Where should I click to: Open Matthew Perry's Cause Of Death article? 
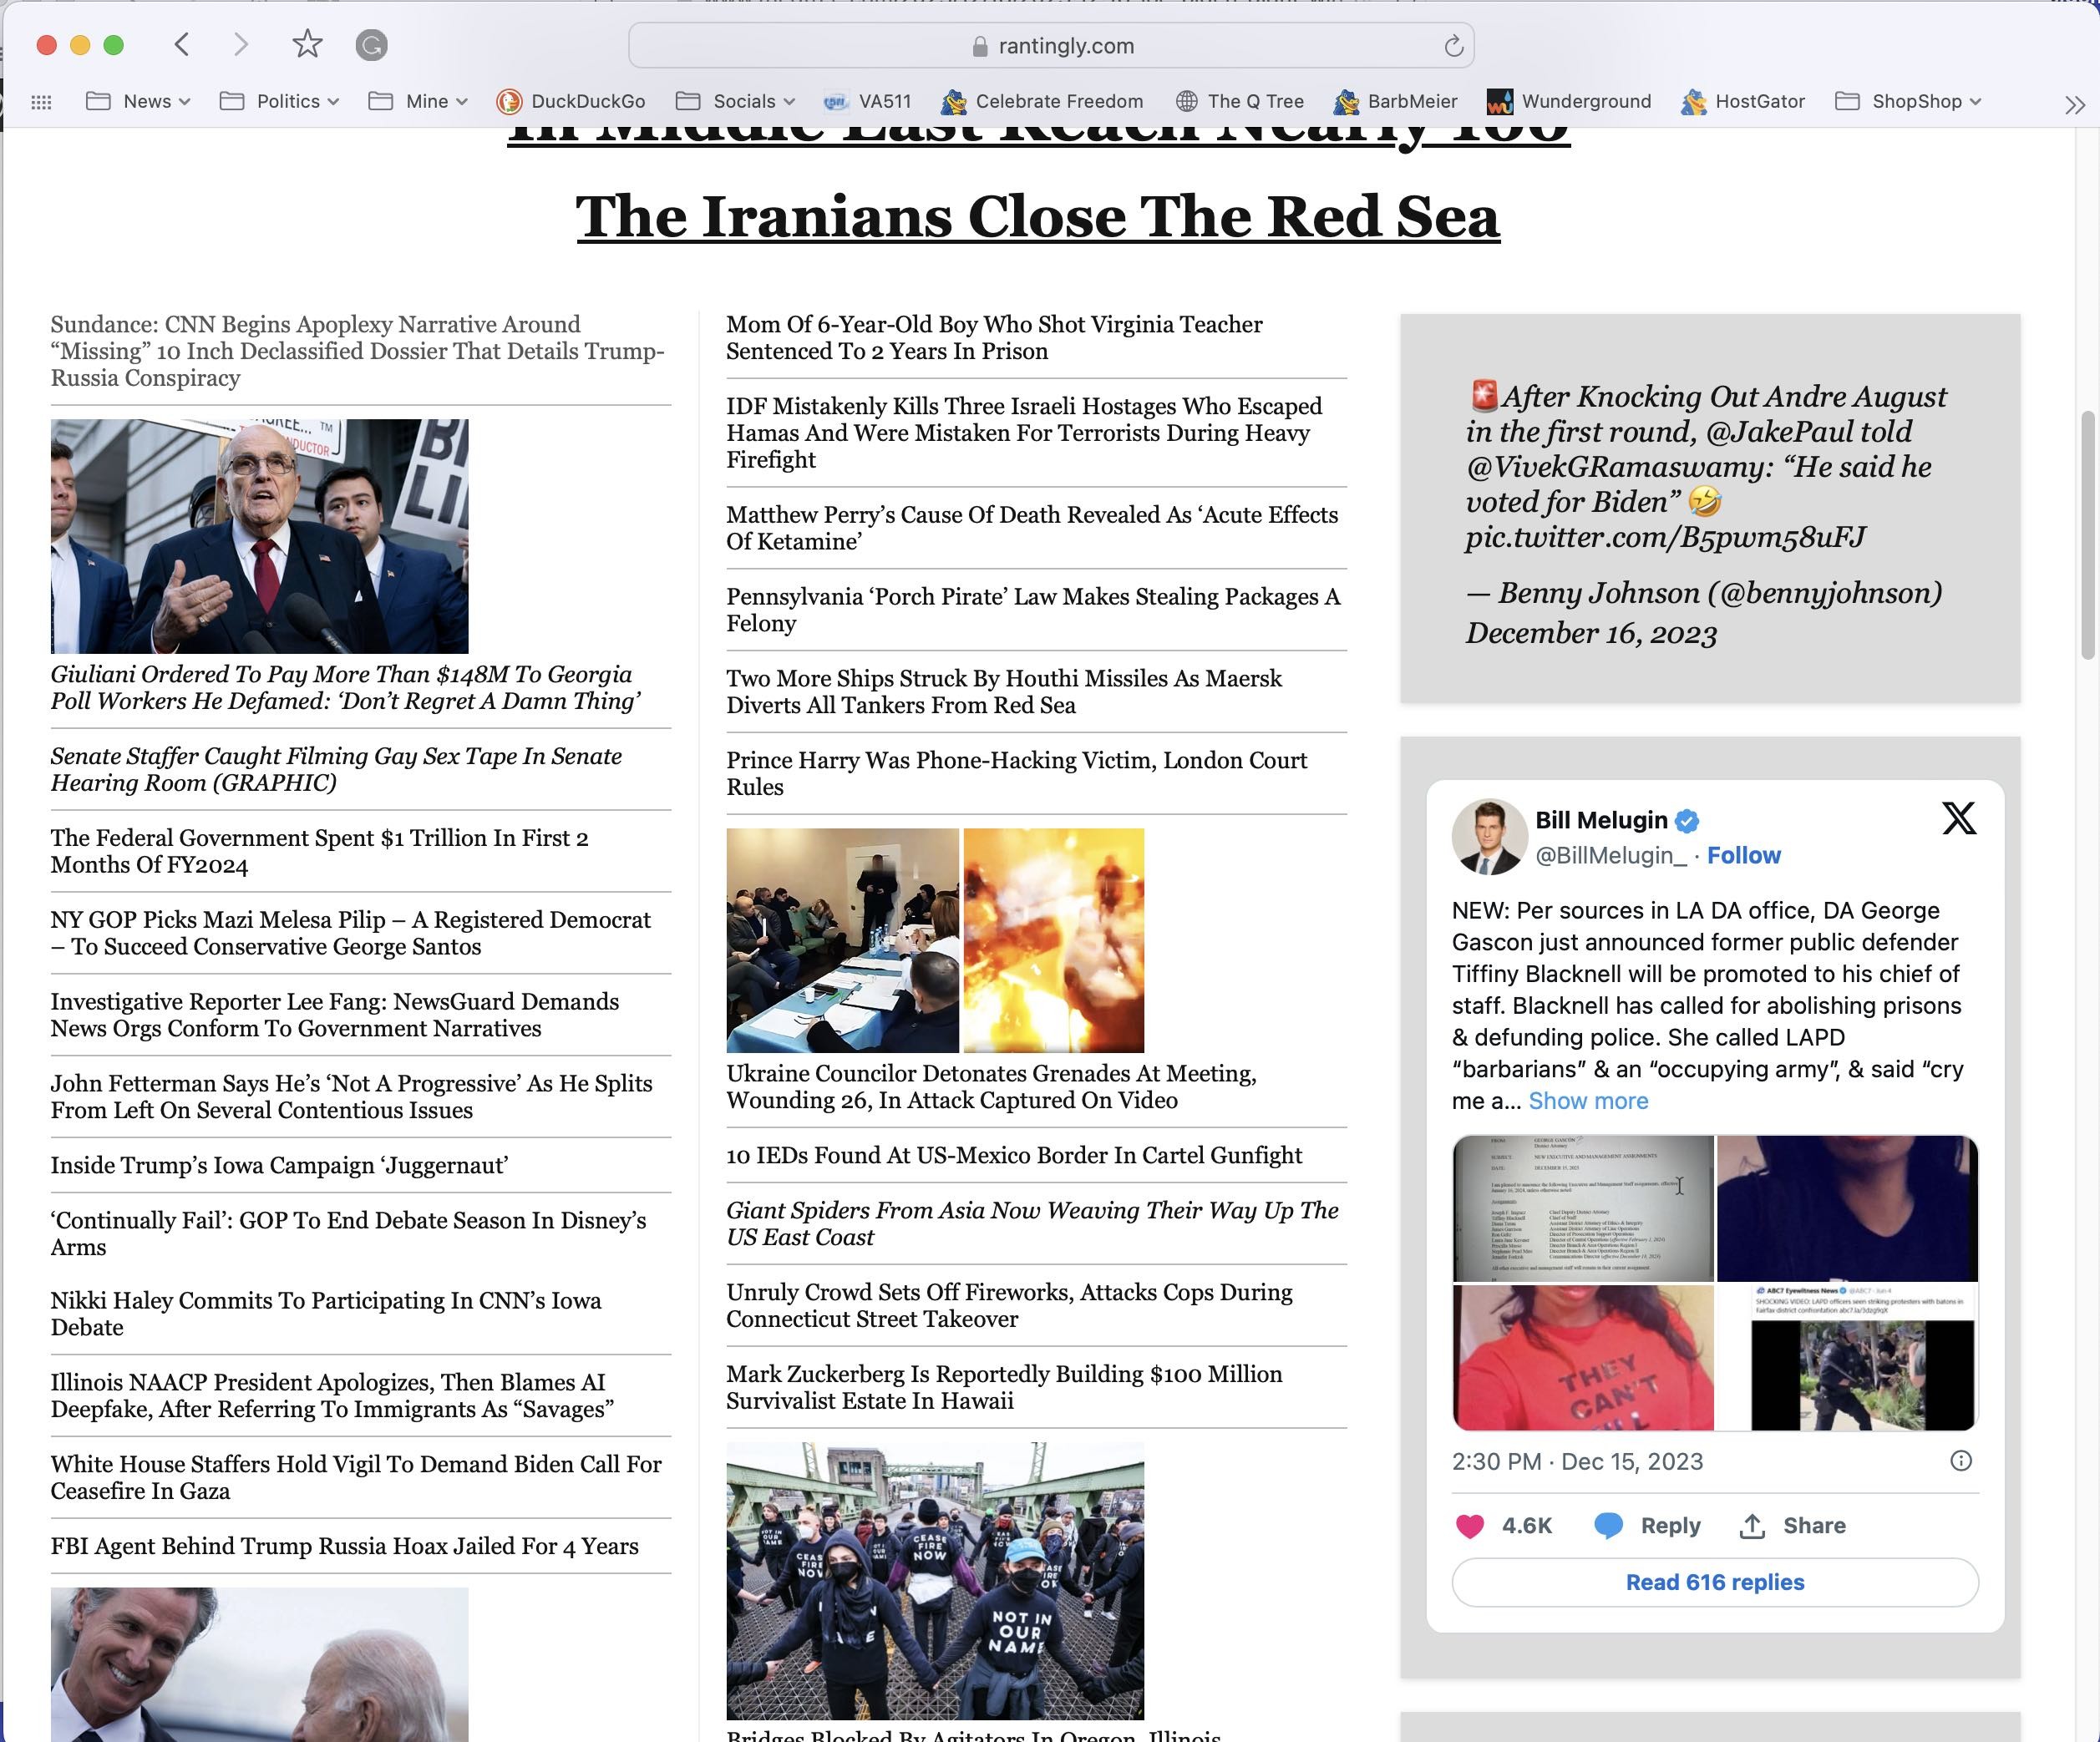pos(1032,528)
